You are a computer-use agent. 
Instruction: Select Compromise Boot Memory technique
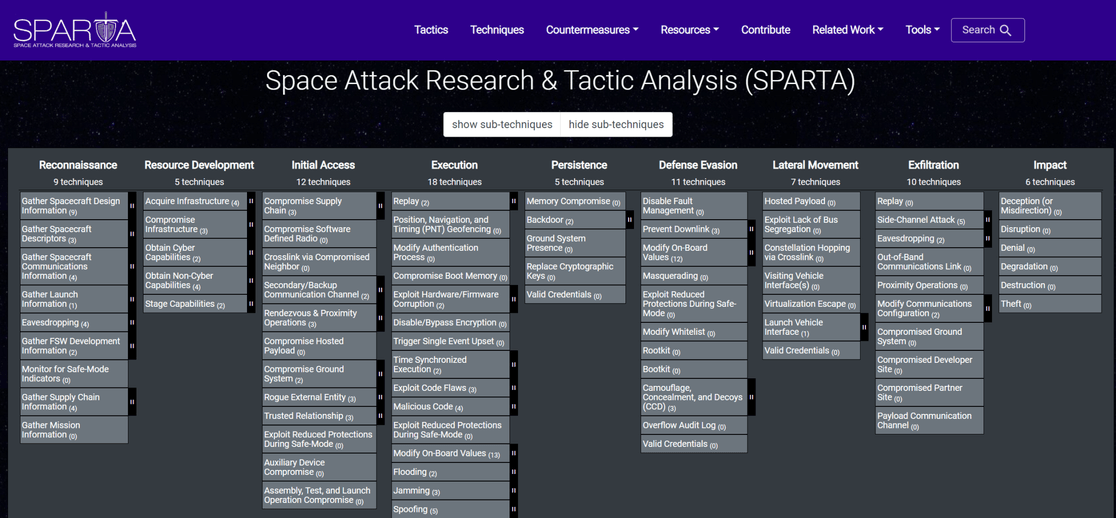tap(451, 275)
